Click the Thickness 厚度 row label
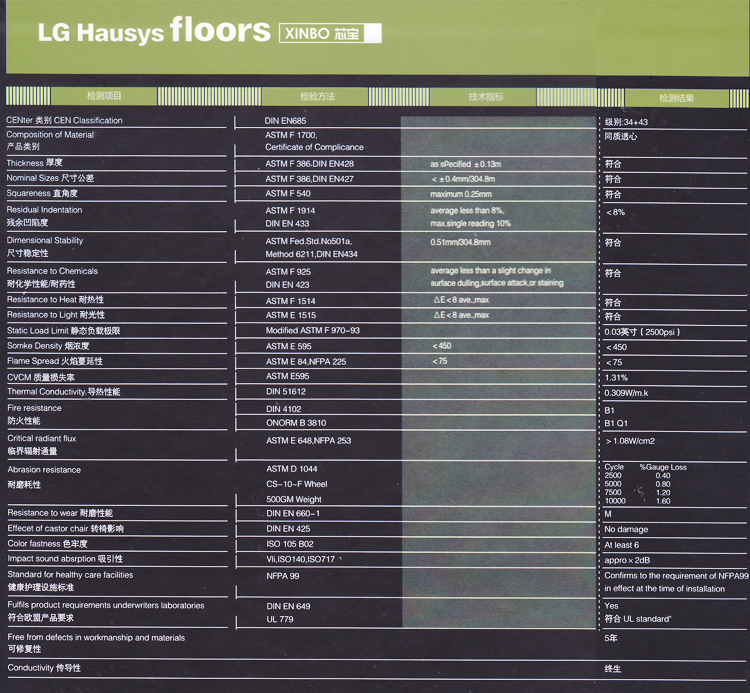Screen dimensions: 750x693 [x=35, y=162]
